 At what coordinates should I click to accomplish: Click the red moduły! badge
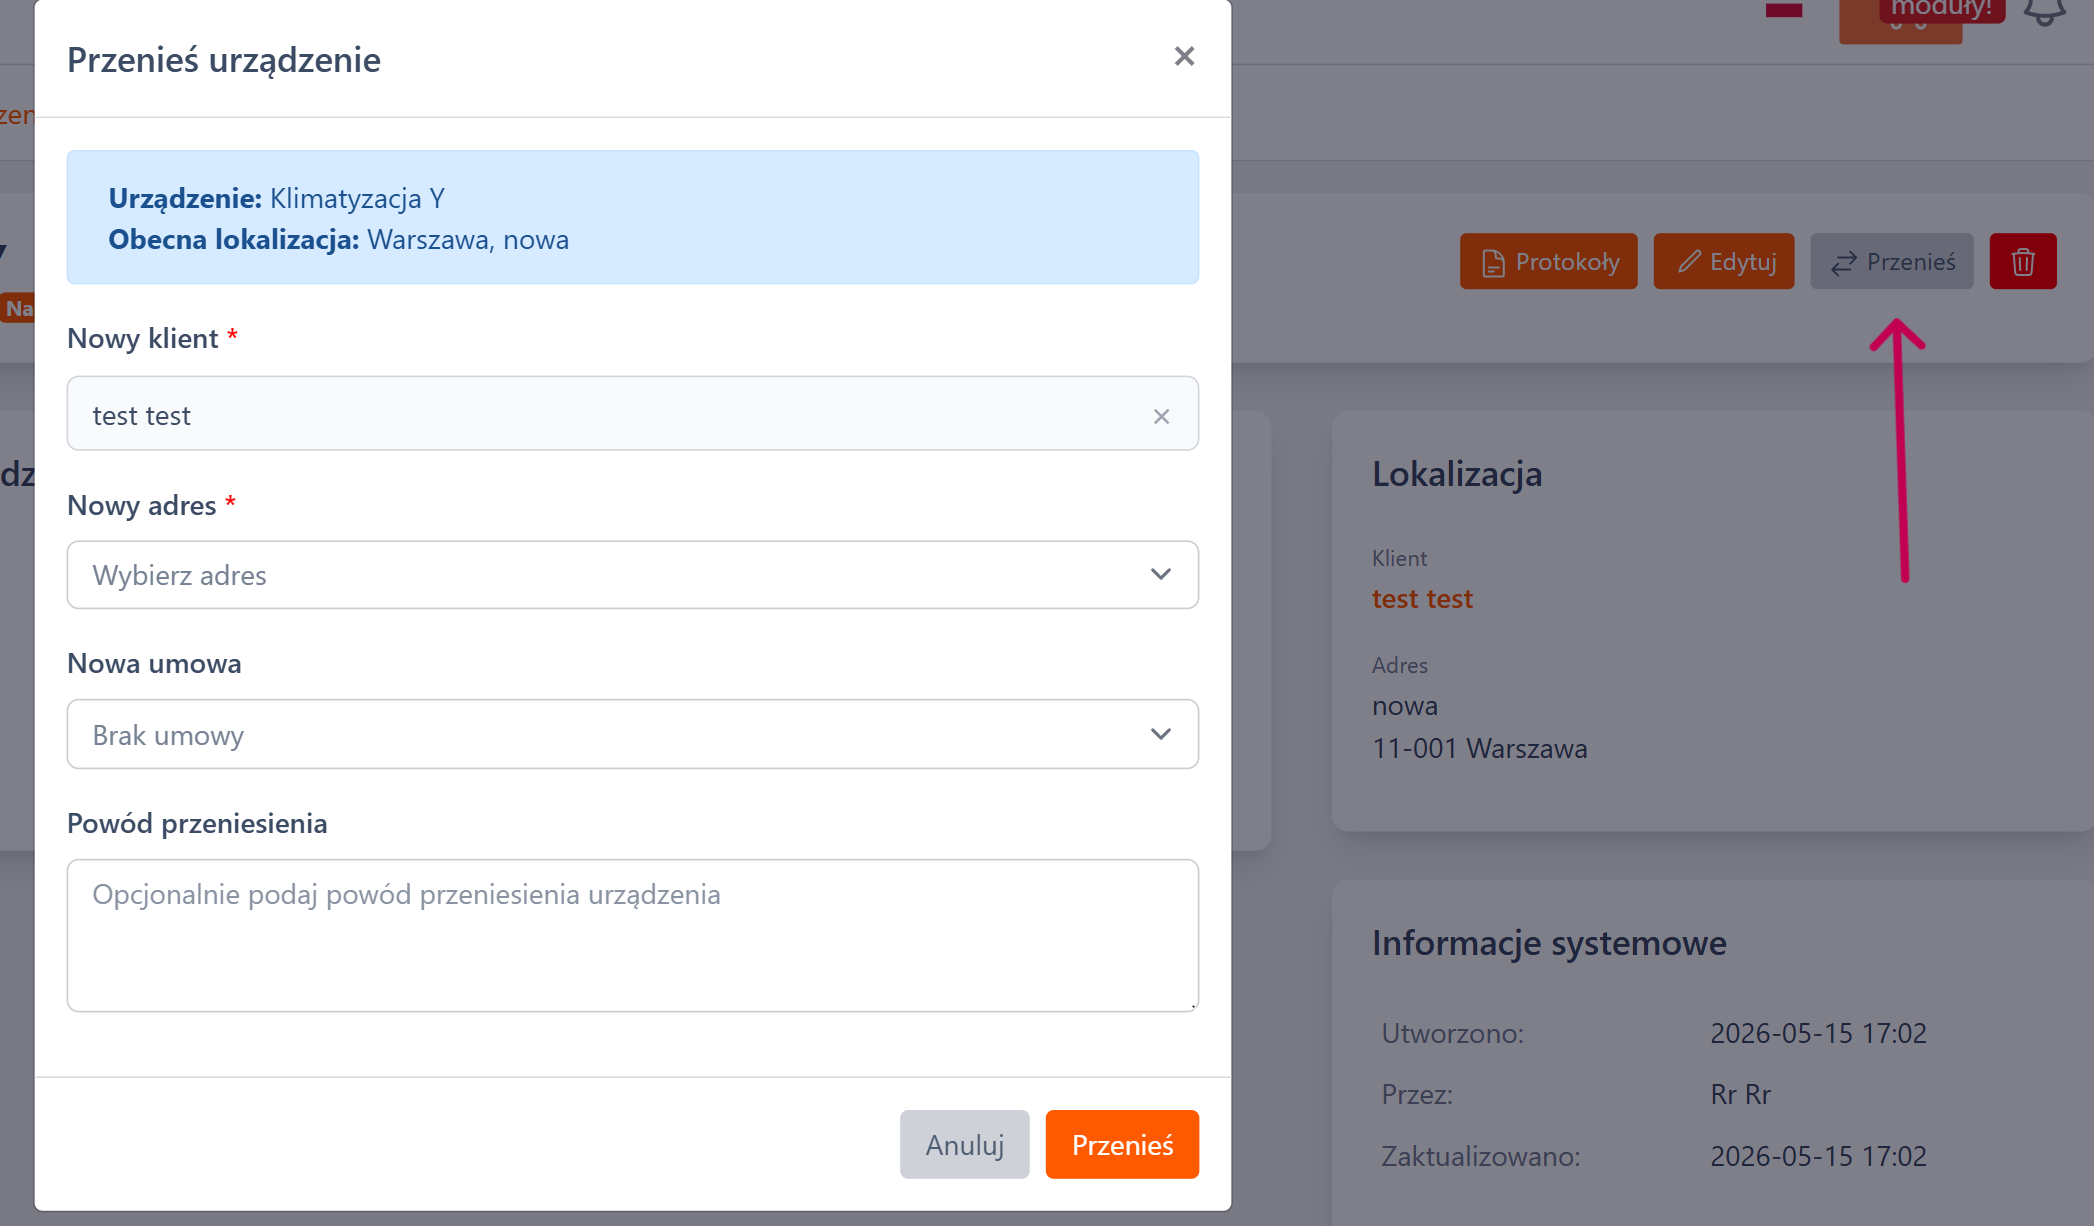click(x=1941, y=9)
